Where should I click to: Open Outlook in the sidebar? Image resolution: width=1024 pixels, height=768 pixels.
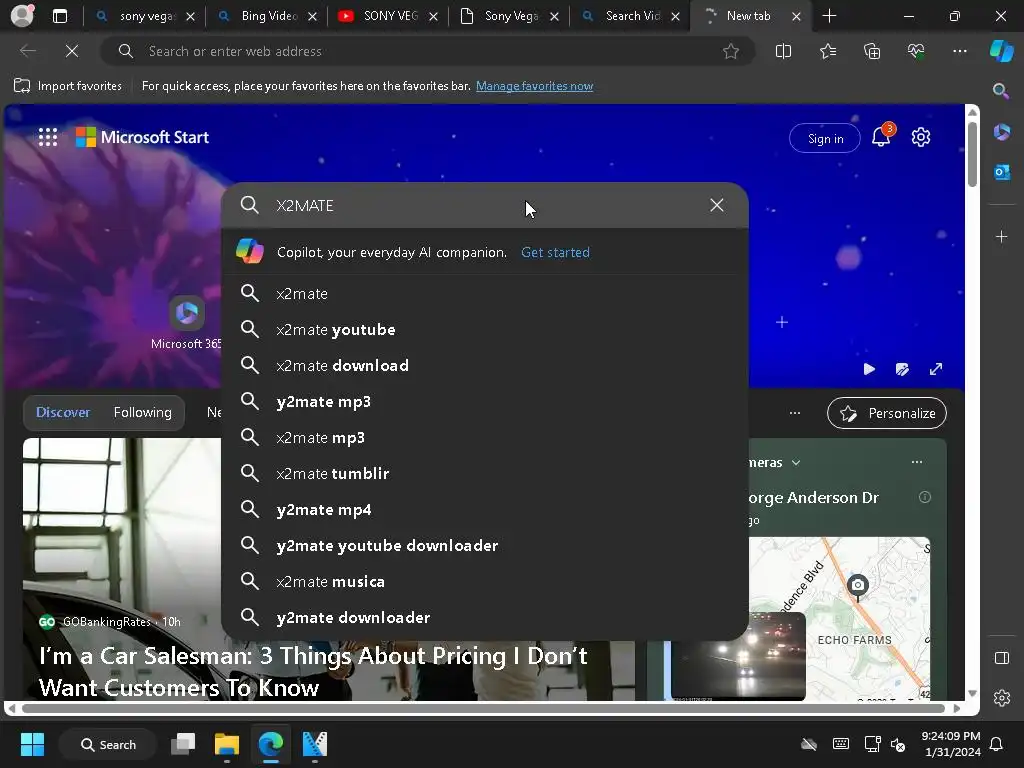(x=1002, y=172)
